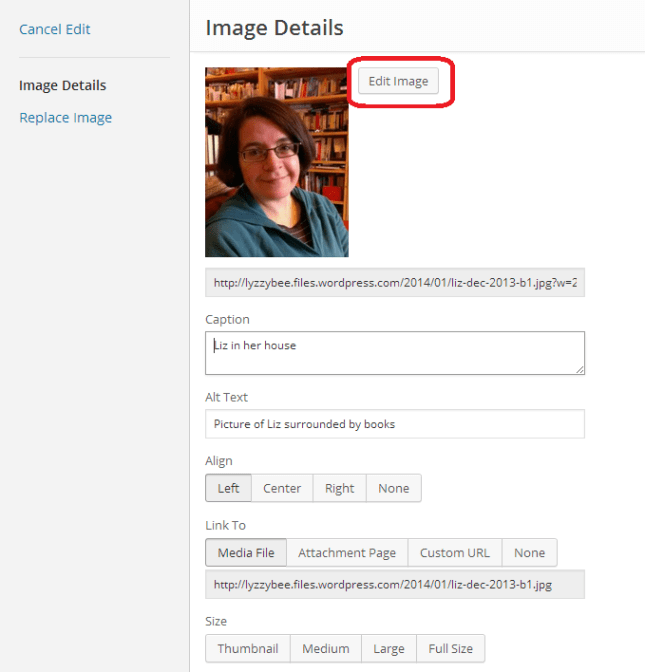Set alignment to Center
The width and height of the screenshot is (645, 672).
click(282, 488)
